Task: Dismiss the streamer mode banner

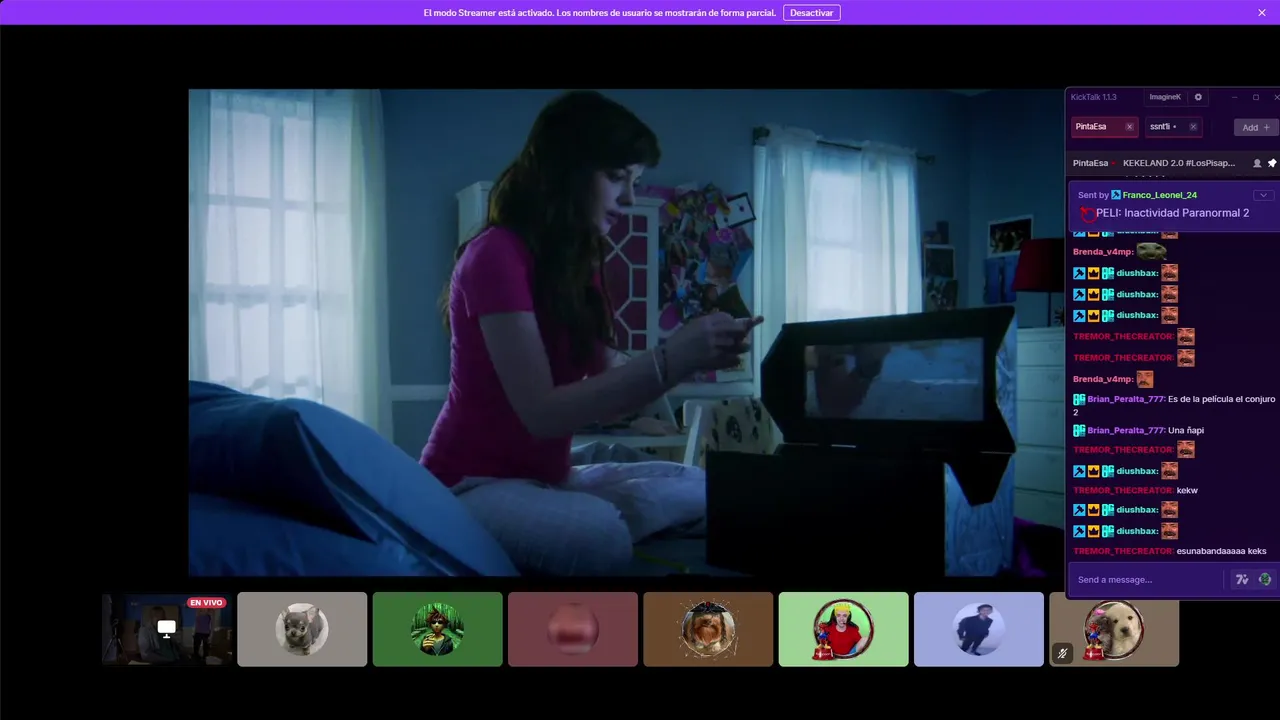Action: (1262, 13)
